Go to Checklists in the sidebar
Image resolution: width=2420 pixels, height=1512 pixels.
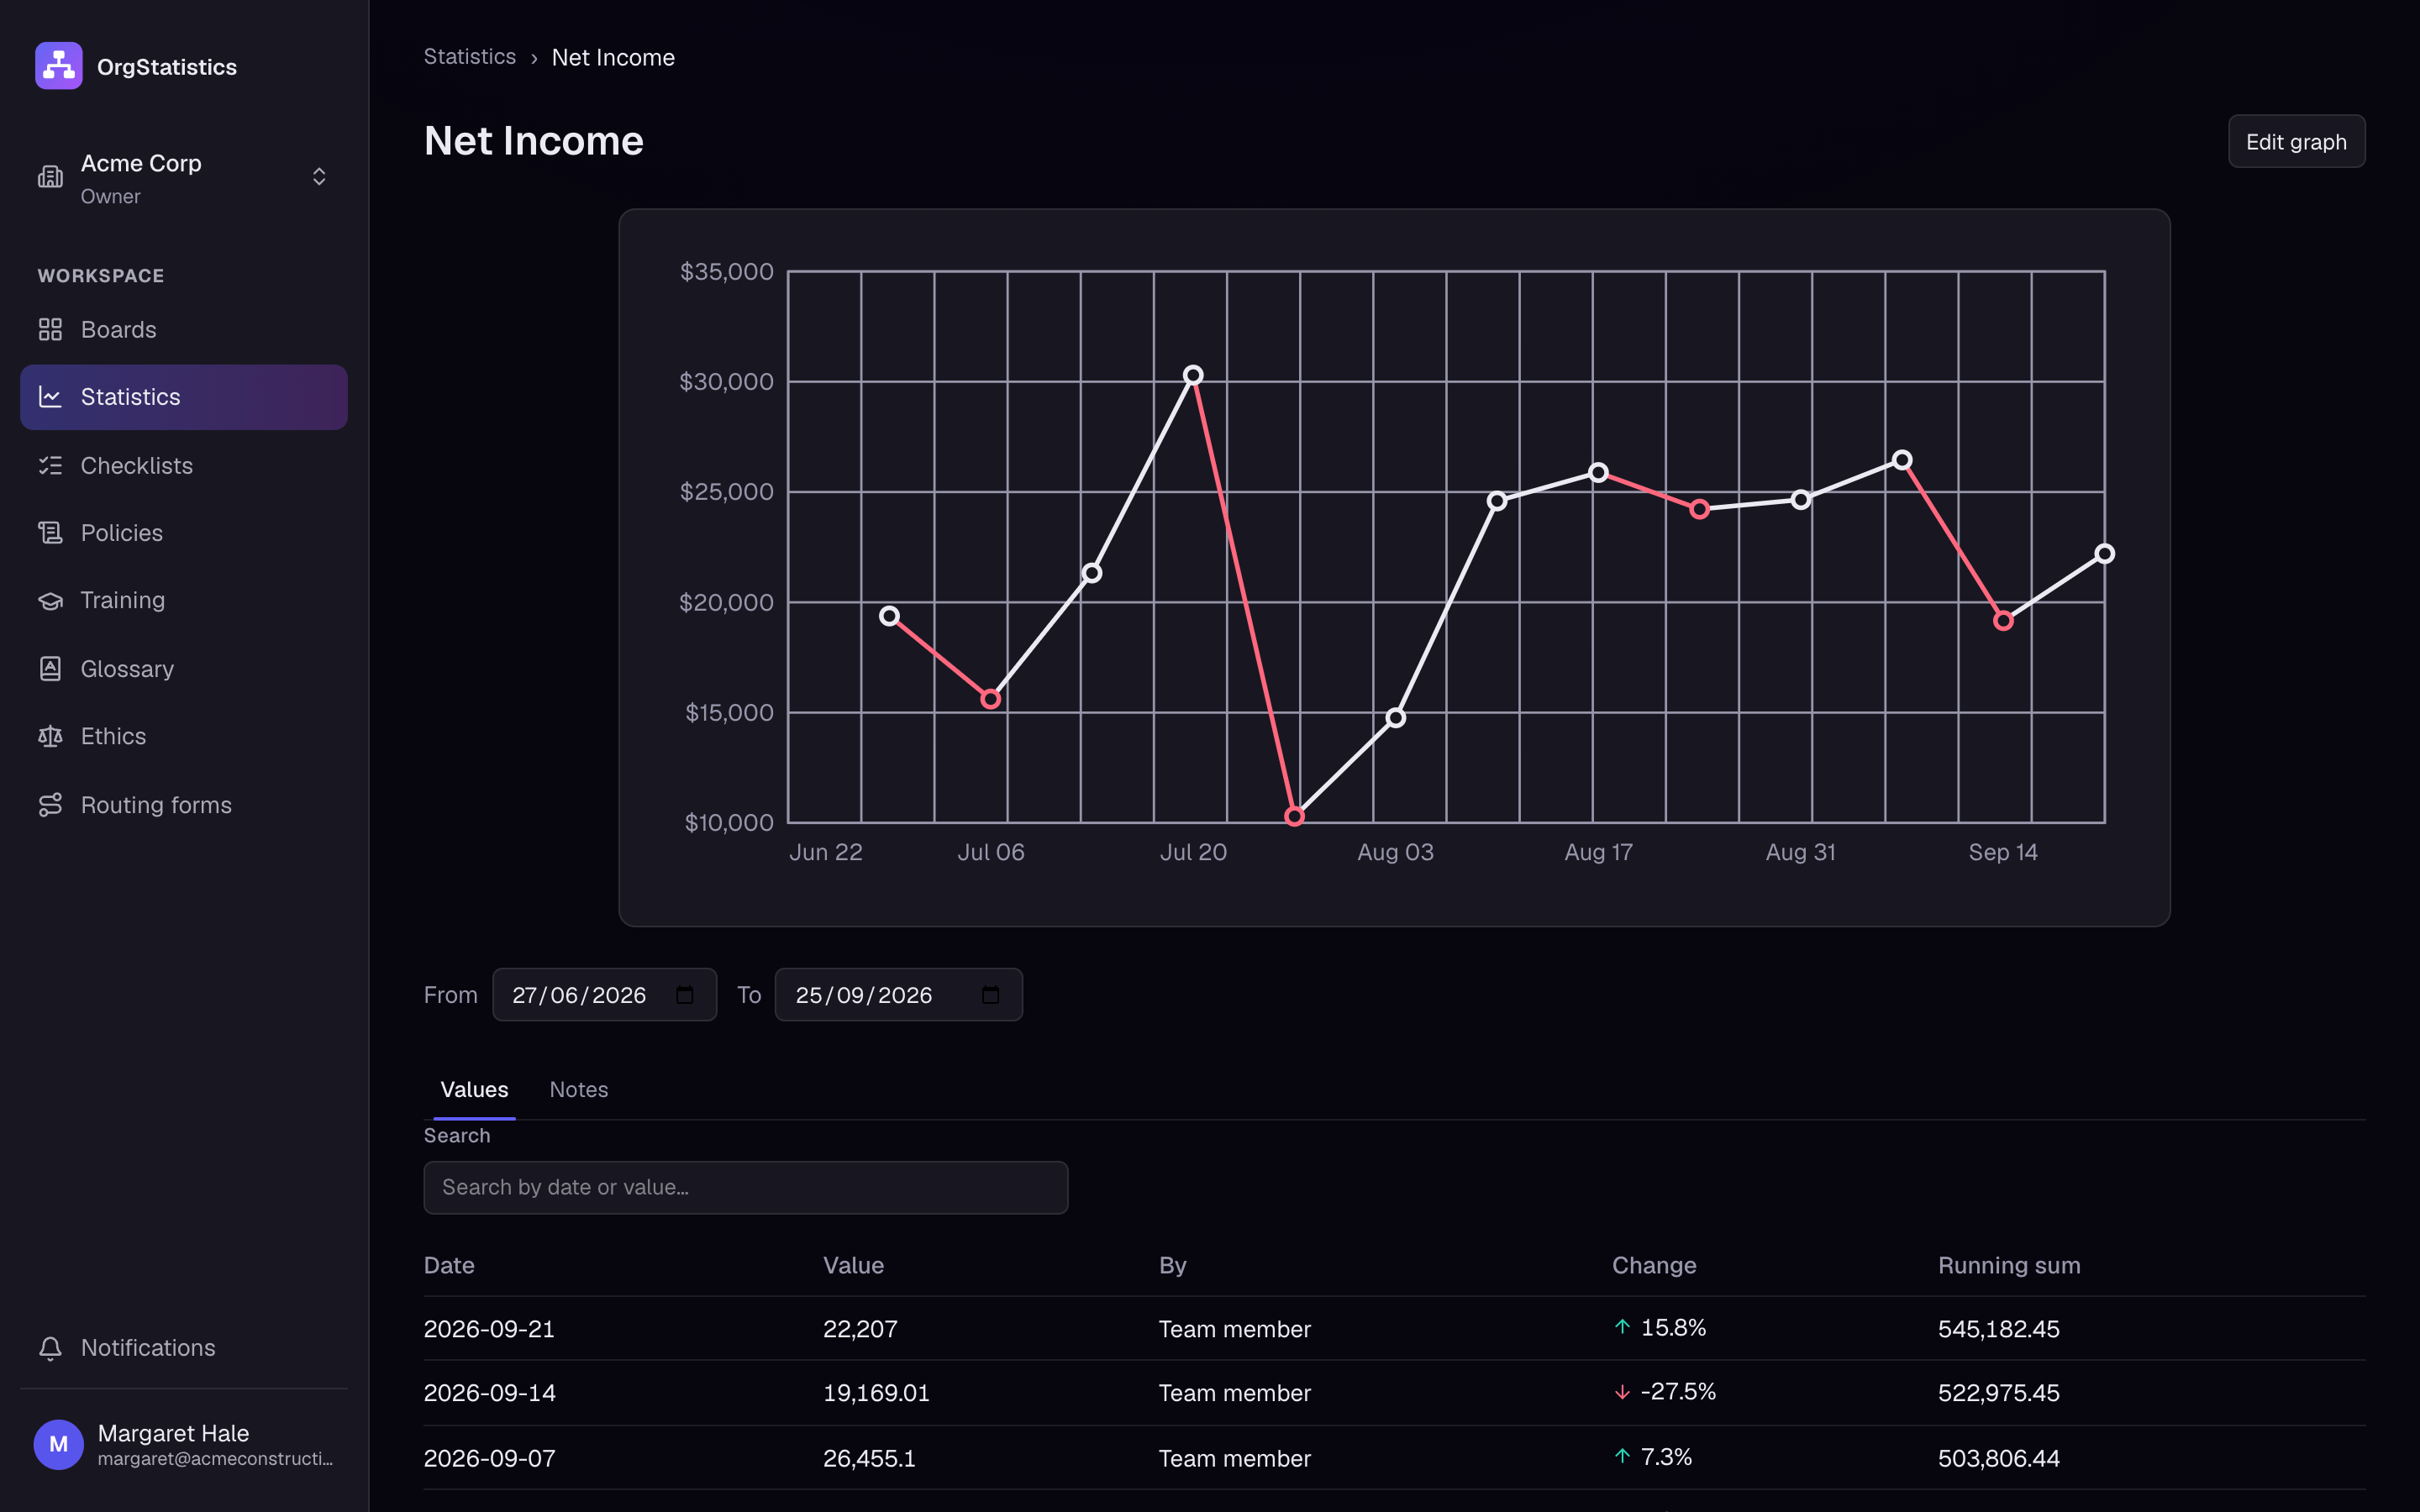pos(184,465)
